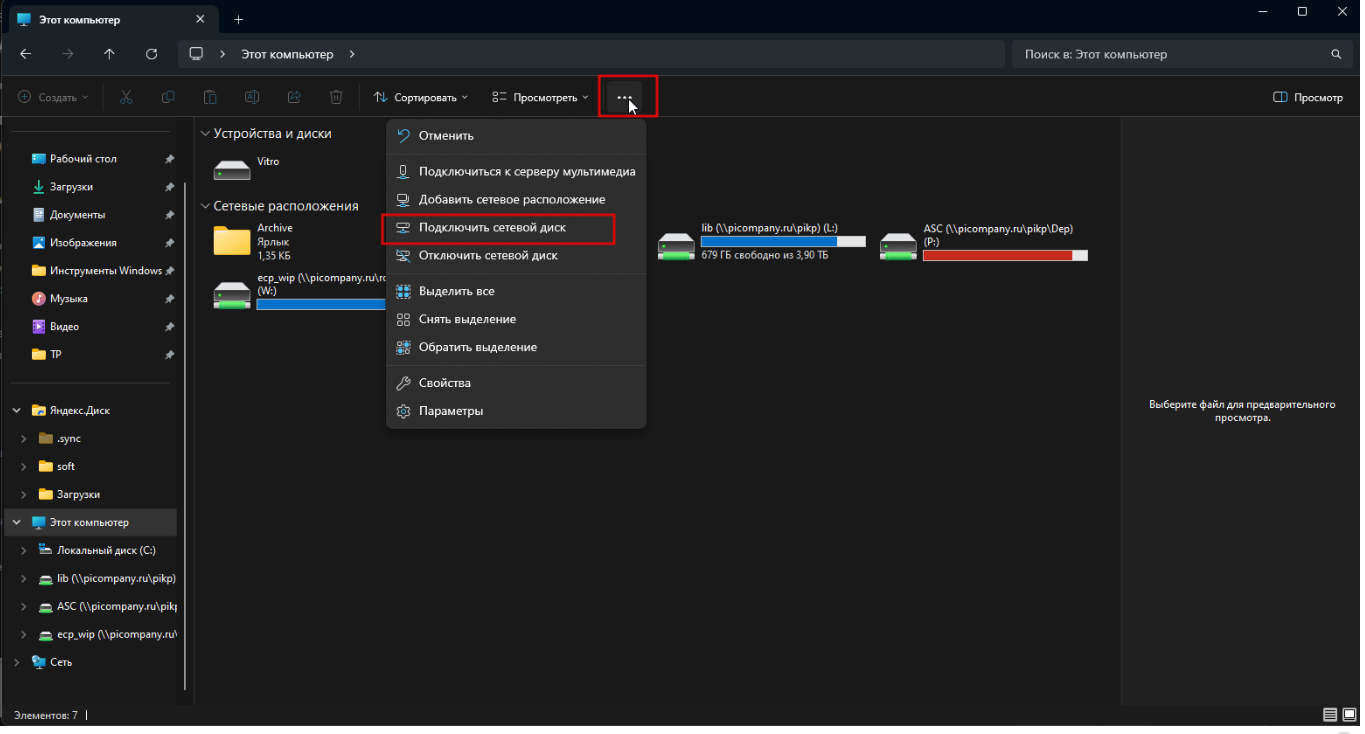Click the Delete trash icon
The height and width of the screenshot is (734, 1365).
(x=336, y=97)
